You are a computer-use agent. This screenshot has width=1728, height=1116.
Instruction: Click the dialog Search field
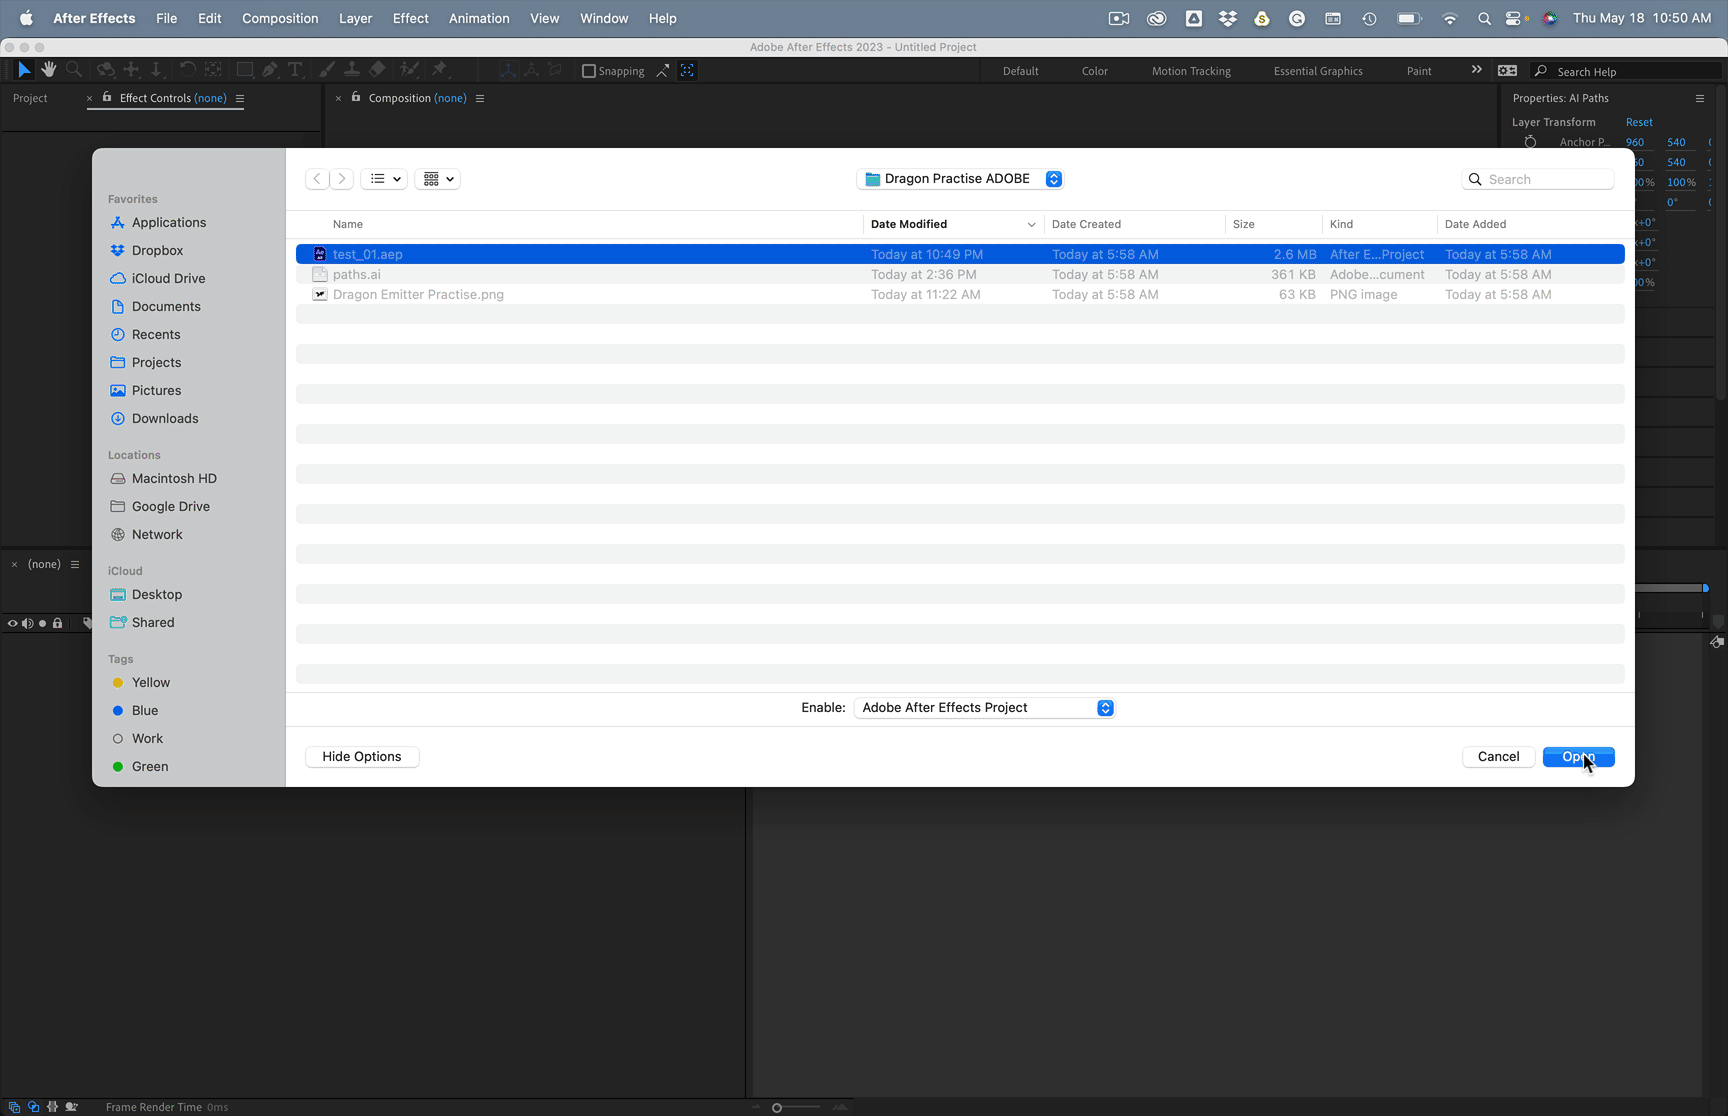tap(1538, 179)
